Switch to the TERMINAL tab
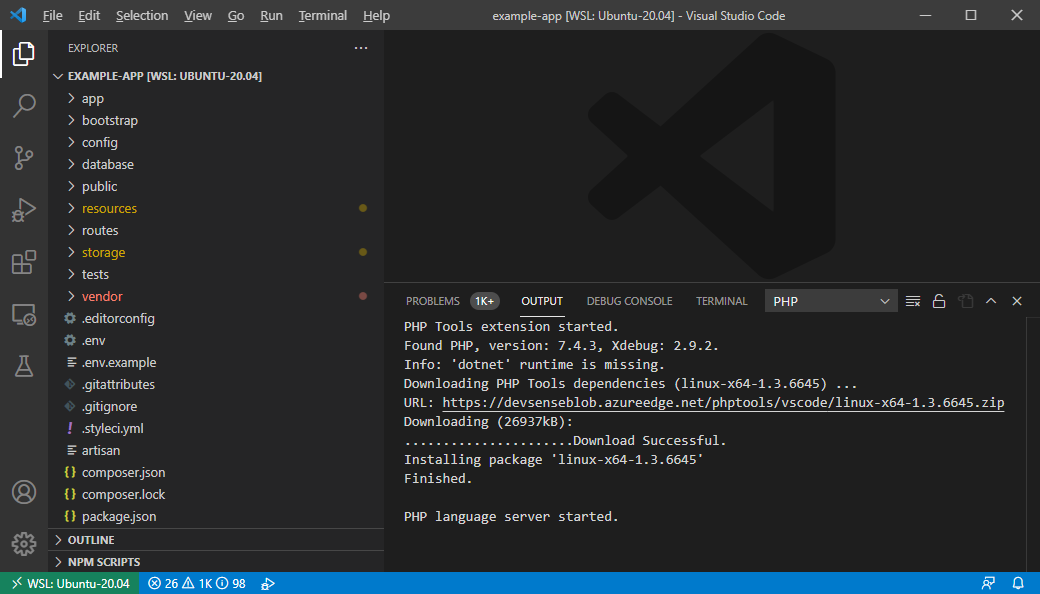1040x594 pixels. click(x=722, y=301)
